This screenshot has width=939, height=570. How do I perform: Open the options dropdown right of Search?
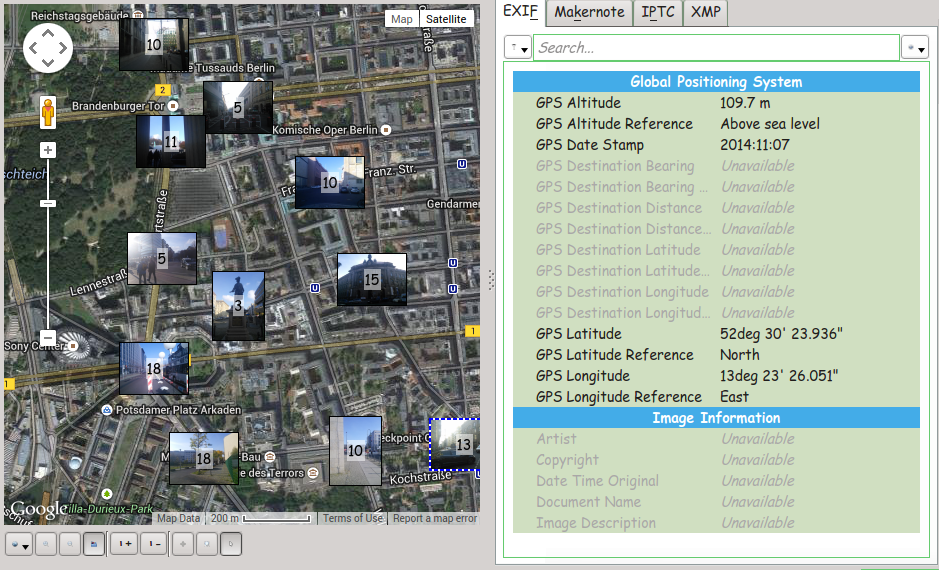[915, 48]
